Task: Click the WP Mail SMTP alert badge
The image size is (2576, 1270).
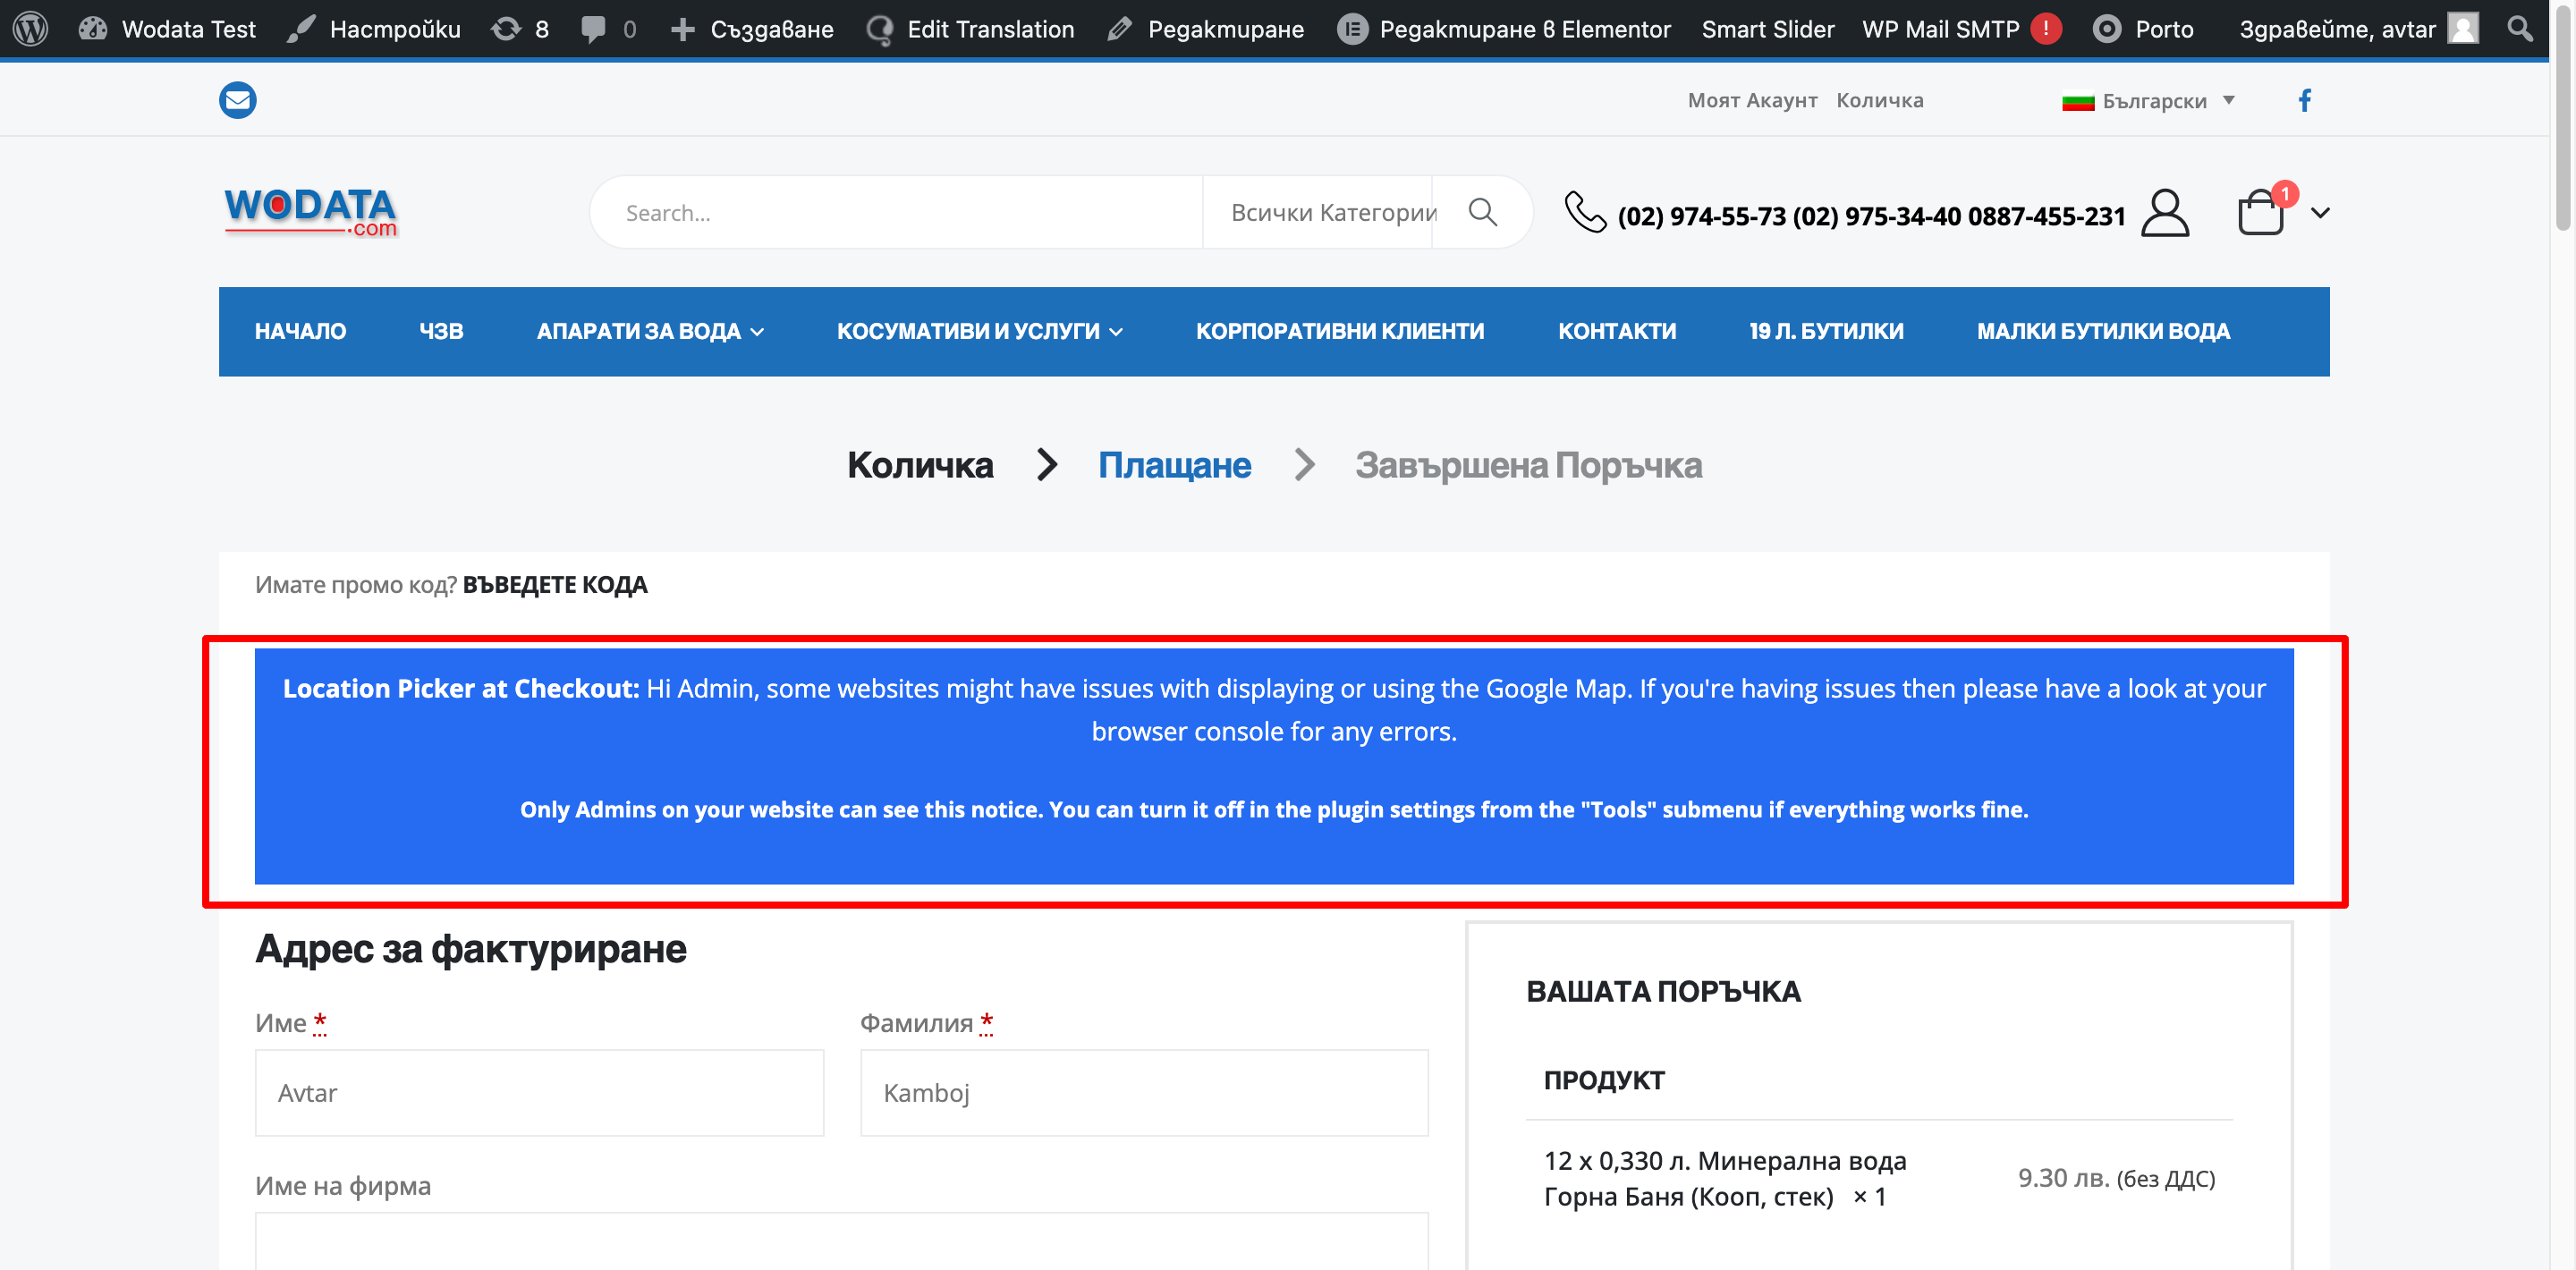Action: pos(2046,29)
